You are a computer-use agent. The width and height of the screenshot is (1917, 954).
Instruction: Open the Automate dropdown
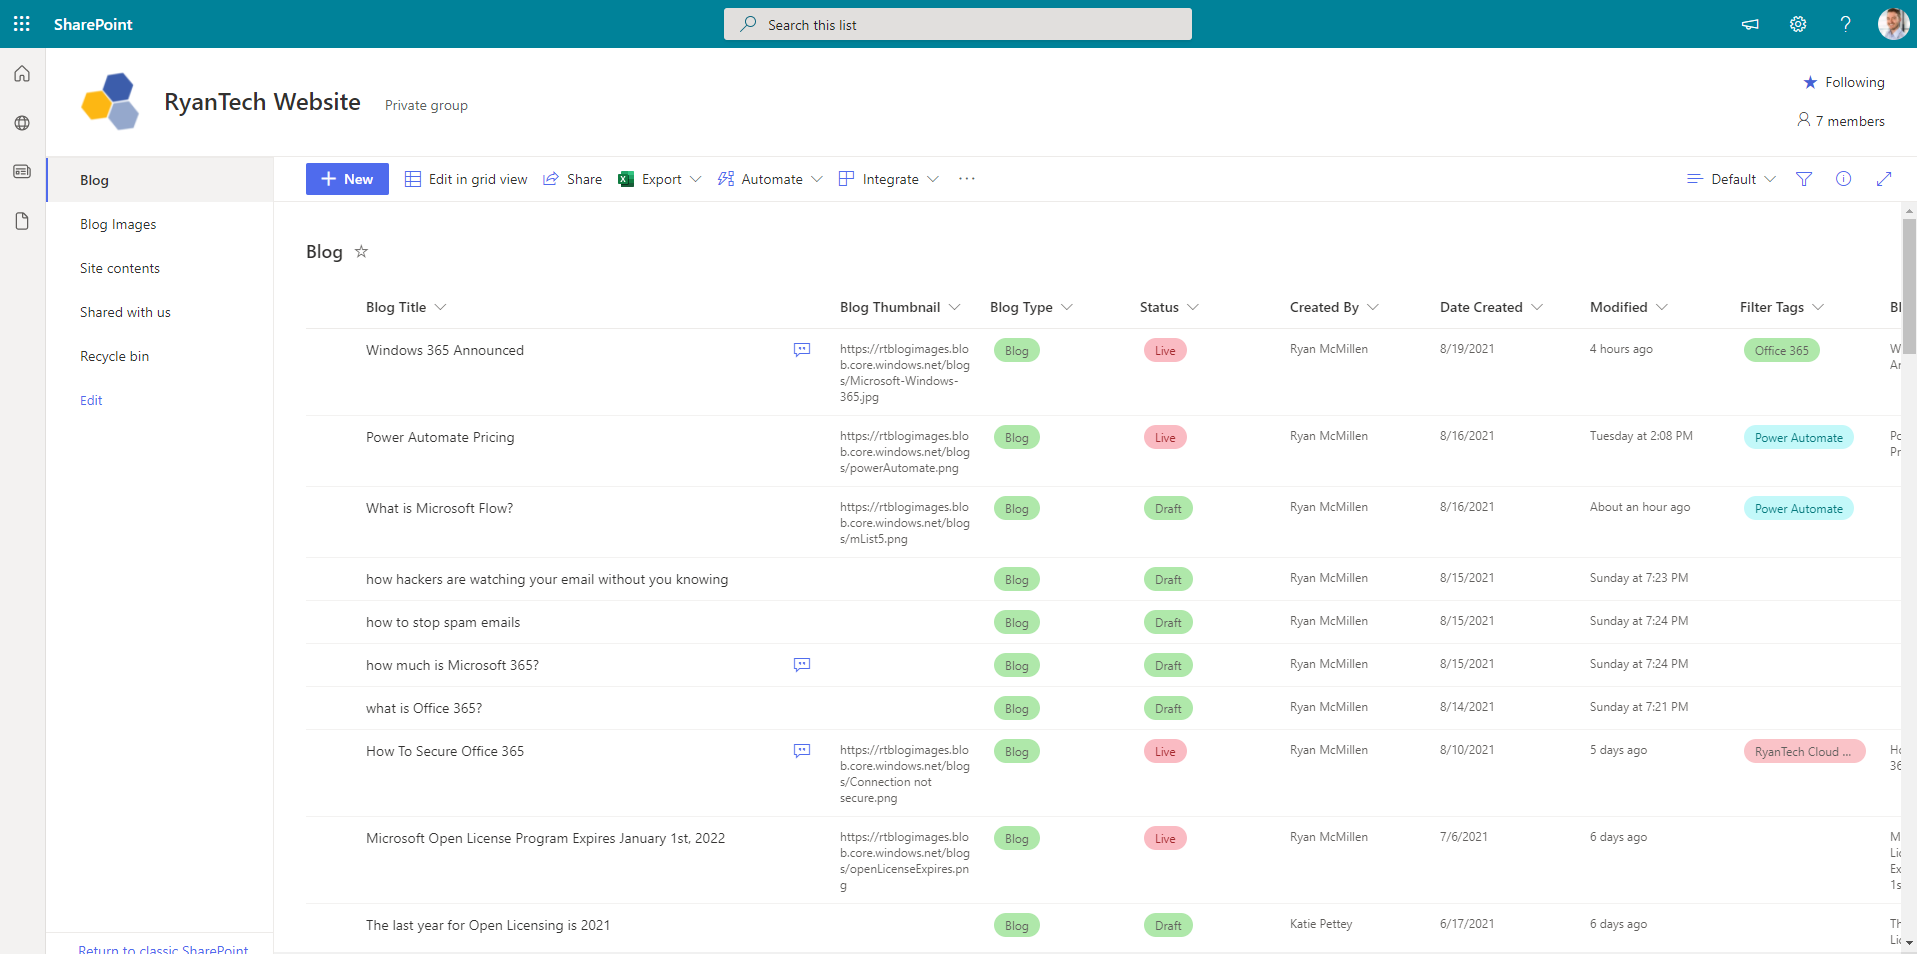coord(770,179)
